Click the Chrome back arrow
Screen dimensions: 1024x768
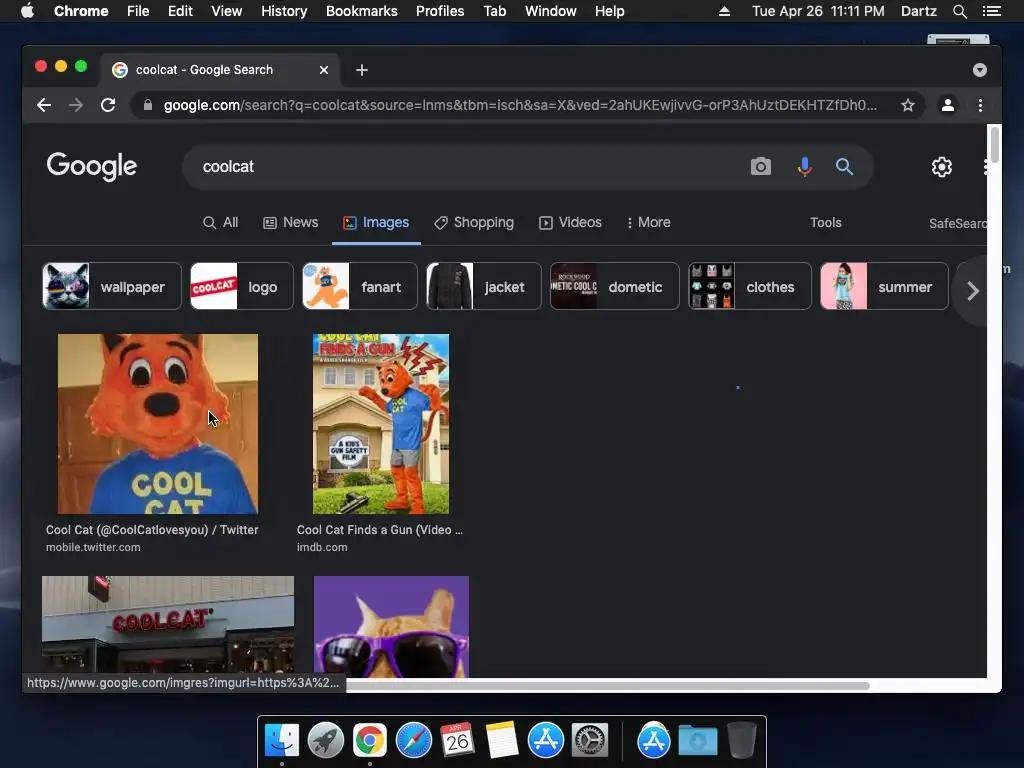(44, 105)
